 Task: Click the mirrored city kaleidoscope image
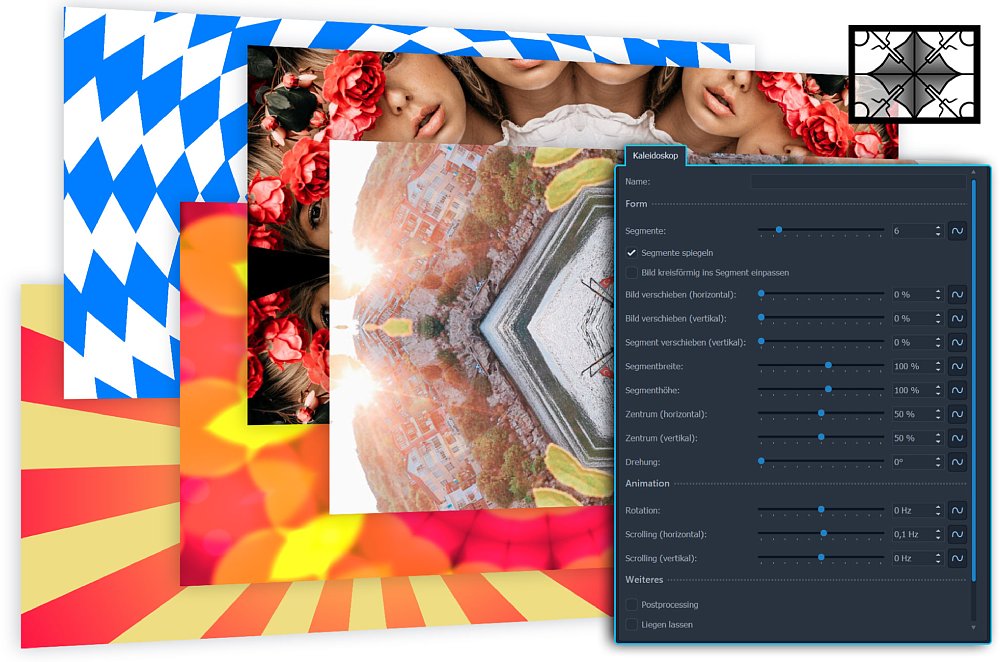472,327
